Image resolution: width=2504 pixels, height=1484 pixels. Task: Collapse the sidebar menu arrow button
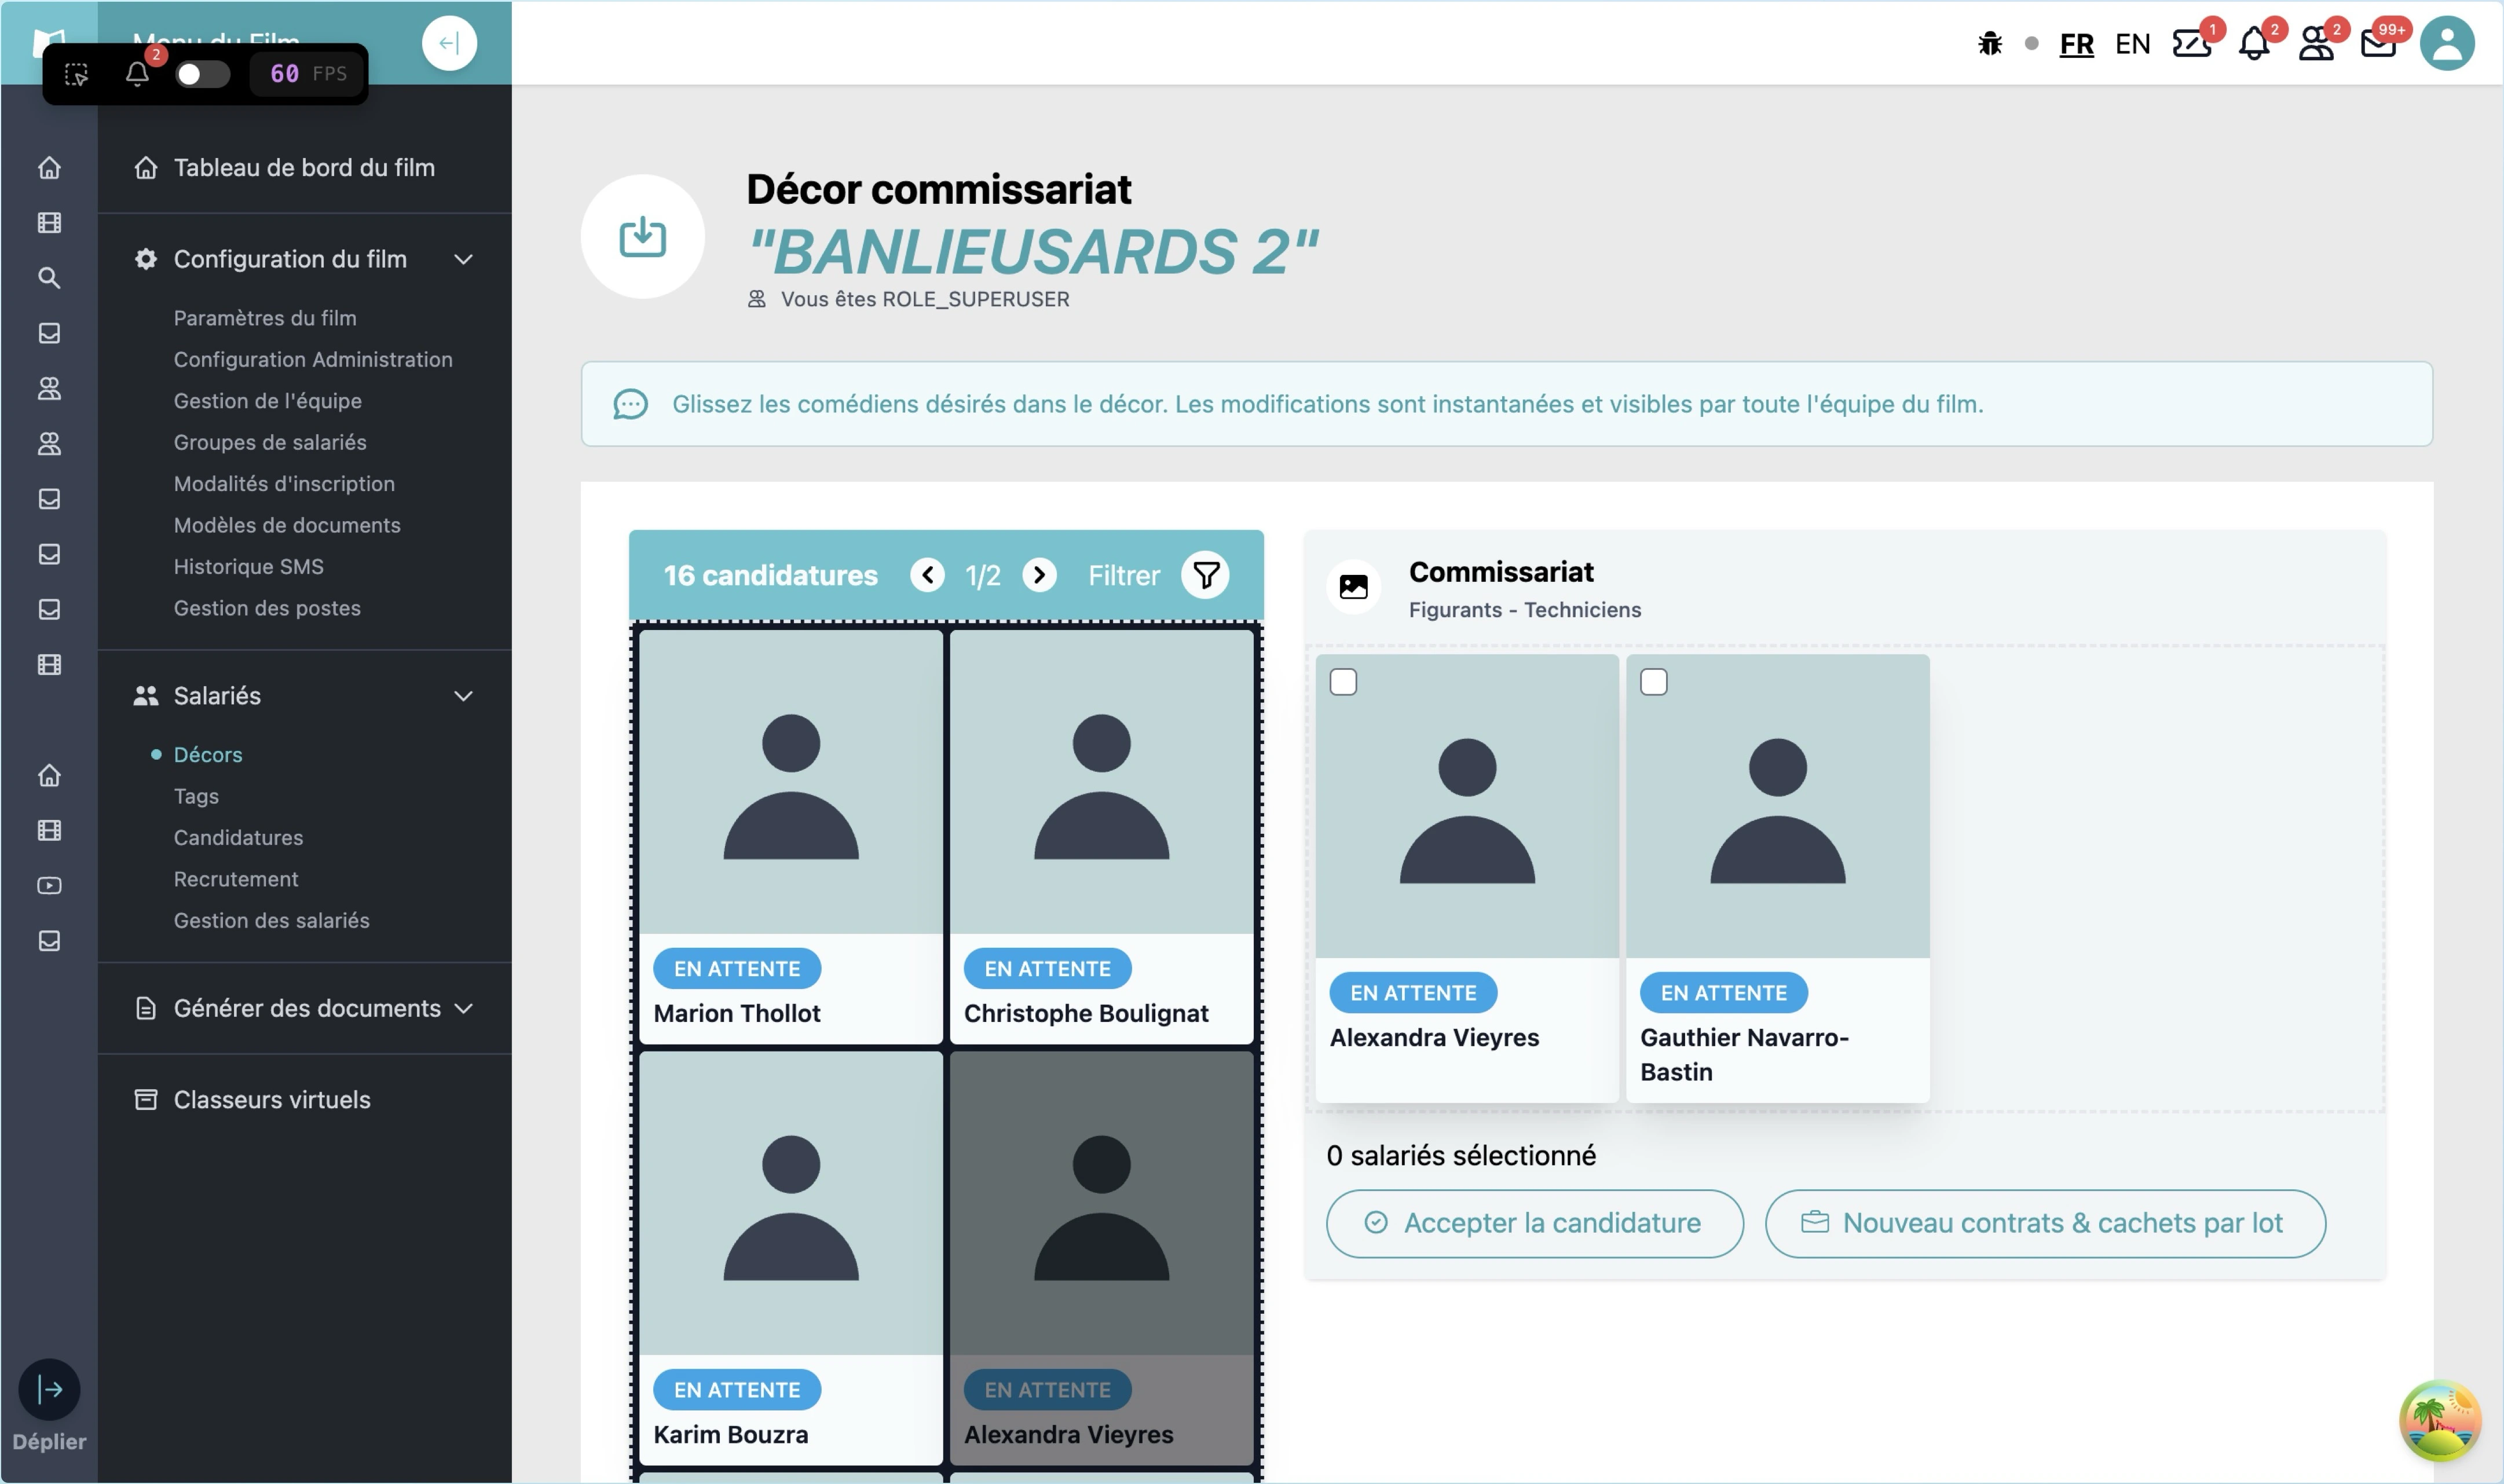pyautogui.click(x=449, y=43)
